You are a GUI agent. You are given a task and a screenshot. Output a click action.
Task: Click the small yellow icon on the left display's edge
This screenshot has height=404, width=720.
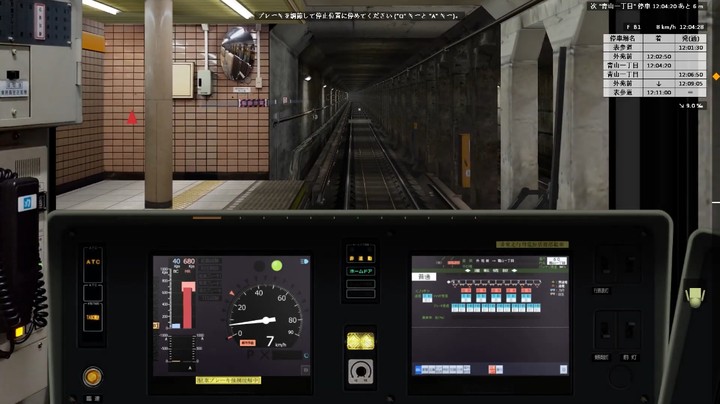click(x=156, y=325)
